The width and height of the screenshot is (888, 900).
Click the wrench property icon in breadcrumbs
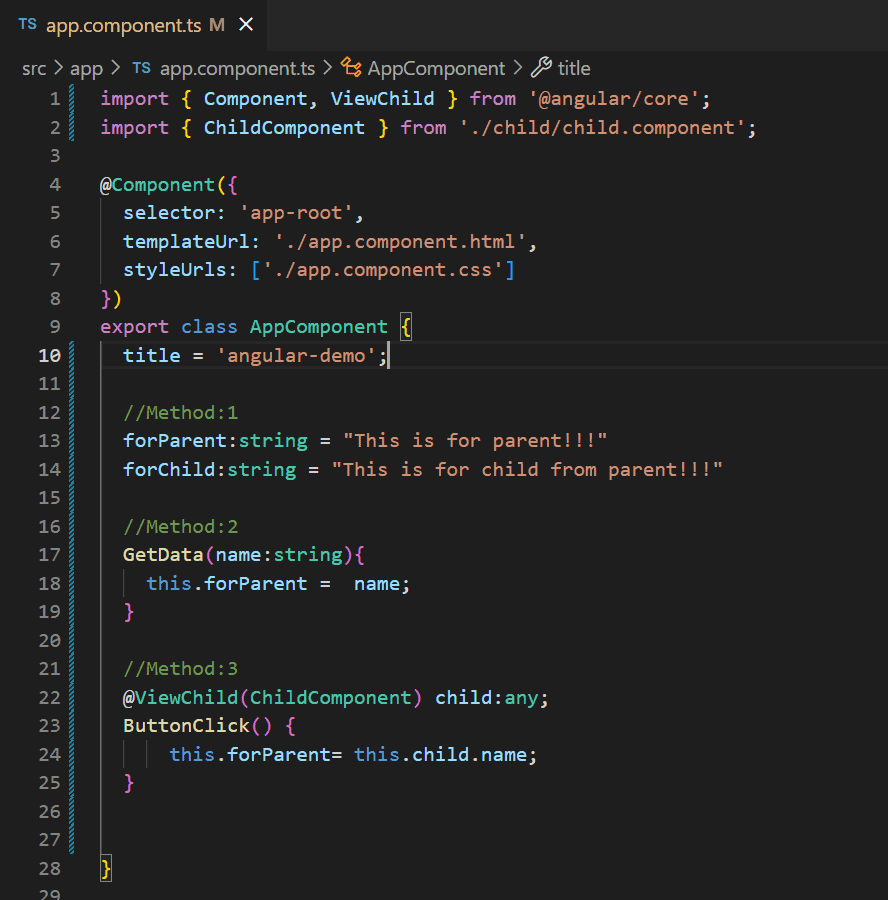(x=541, y=67)
